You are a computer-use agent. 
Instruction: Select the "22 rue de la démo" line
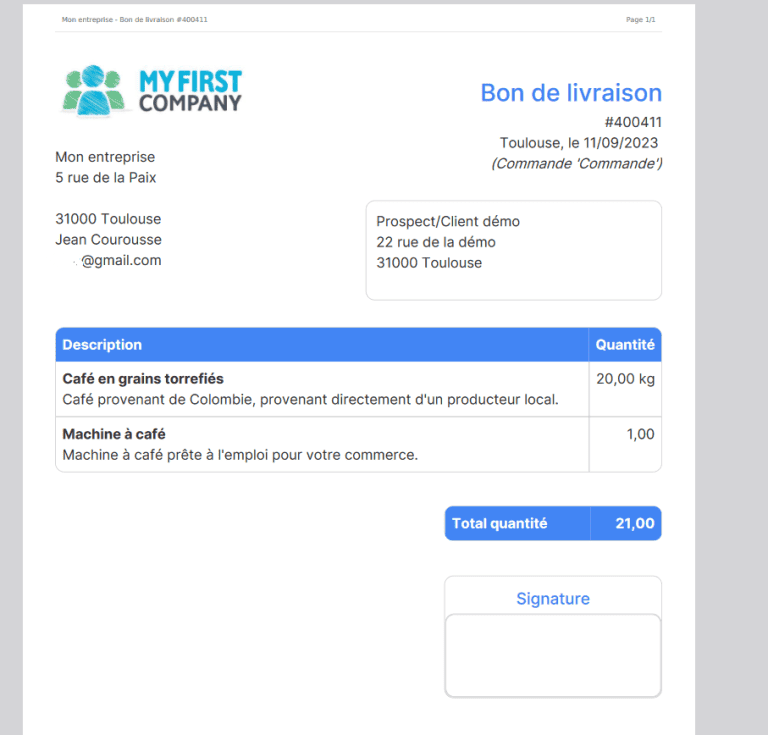436,242
